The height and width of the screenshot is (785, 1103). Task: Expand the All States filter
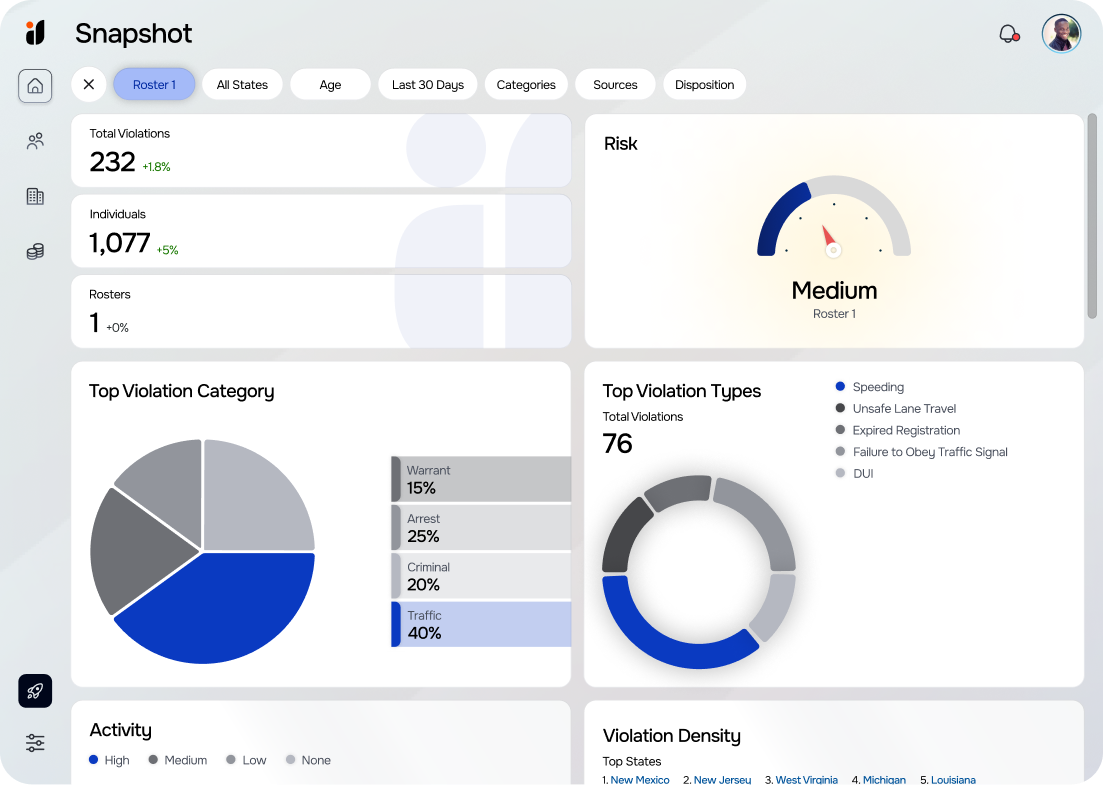tap(242, 85)
